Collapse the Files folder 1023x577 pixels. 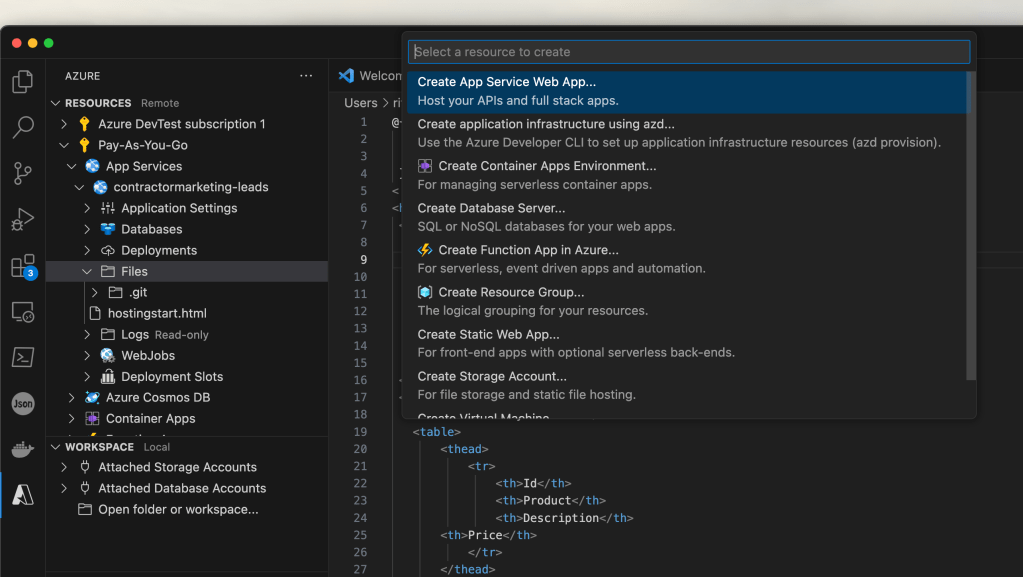(x=87, y=271)
